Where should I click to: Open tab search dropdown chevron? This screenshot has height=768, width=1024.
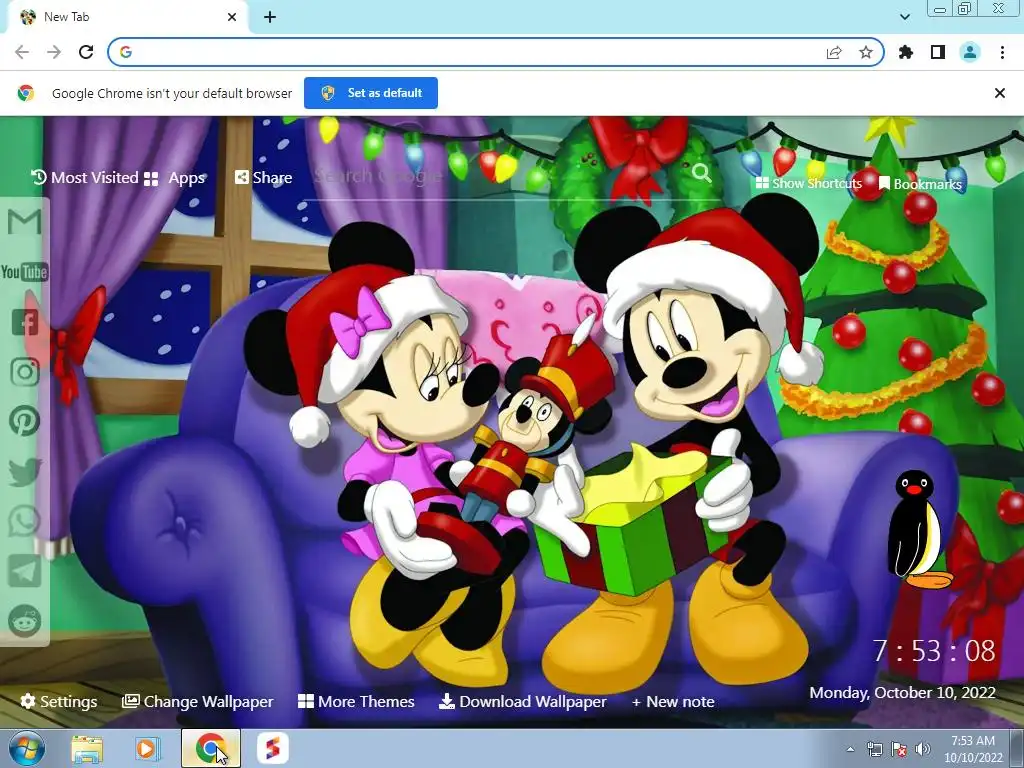click(905, 17)
